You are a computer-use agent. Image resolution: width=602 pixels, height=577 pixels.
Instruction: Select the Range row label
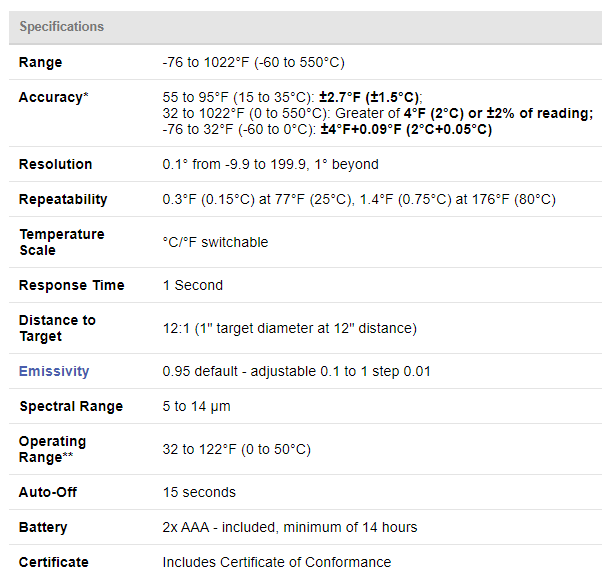40,62
